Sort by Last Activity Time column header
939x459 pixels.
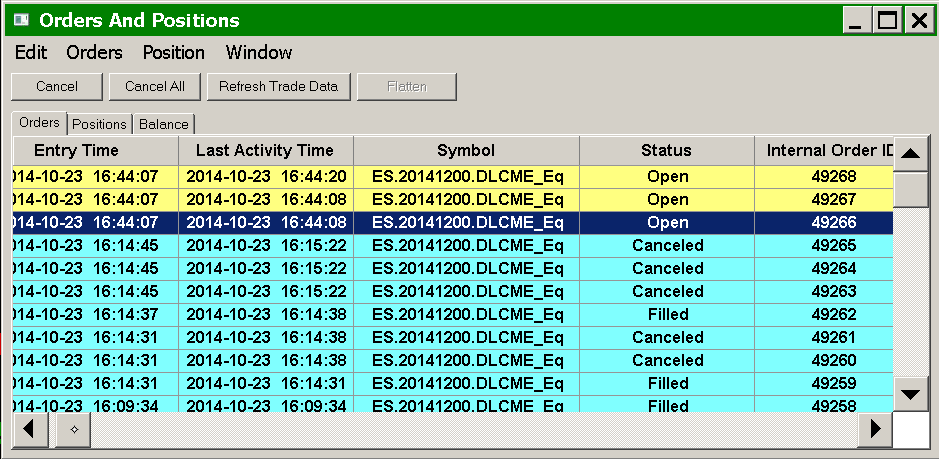(x=266, y=150)
